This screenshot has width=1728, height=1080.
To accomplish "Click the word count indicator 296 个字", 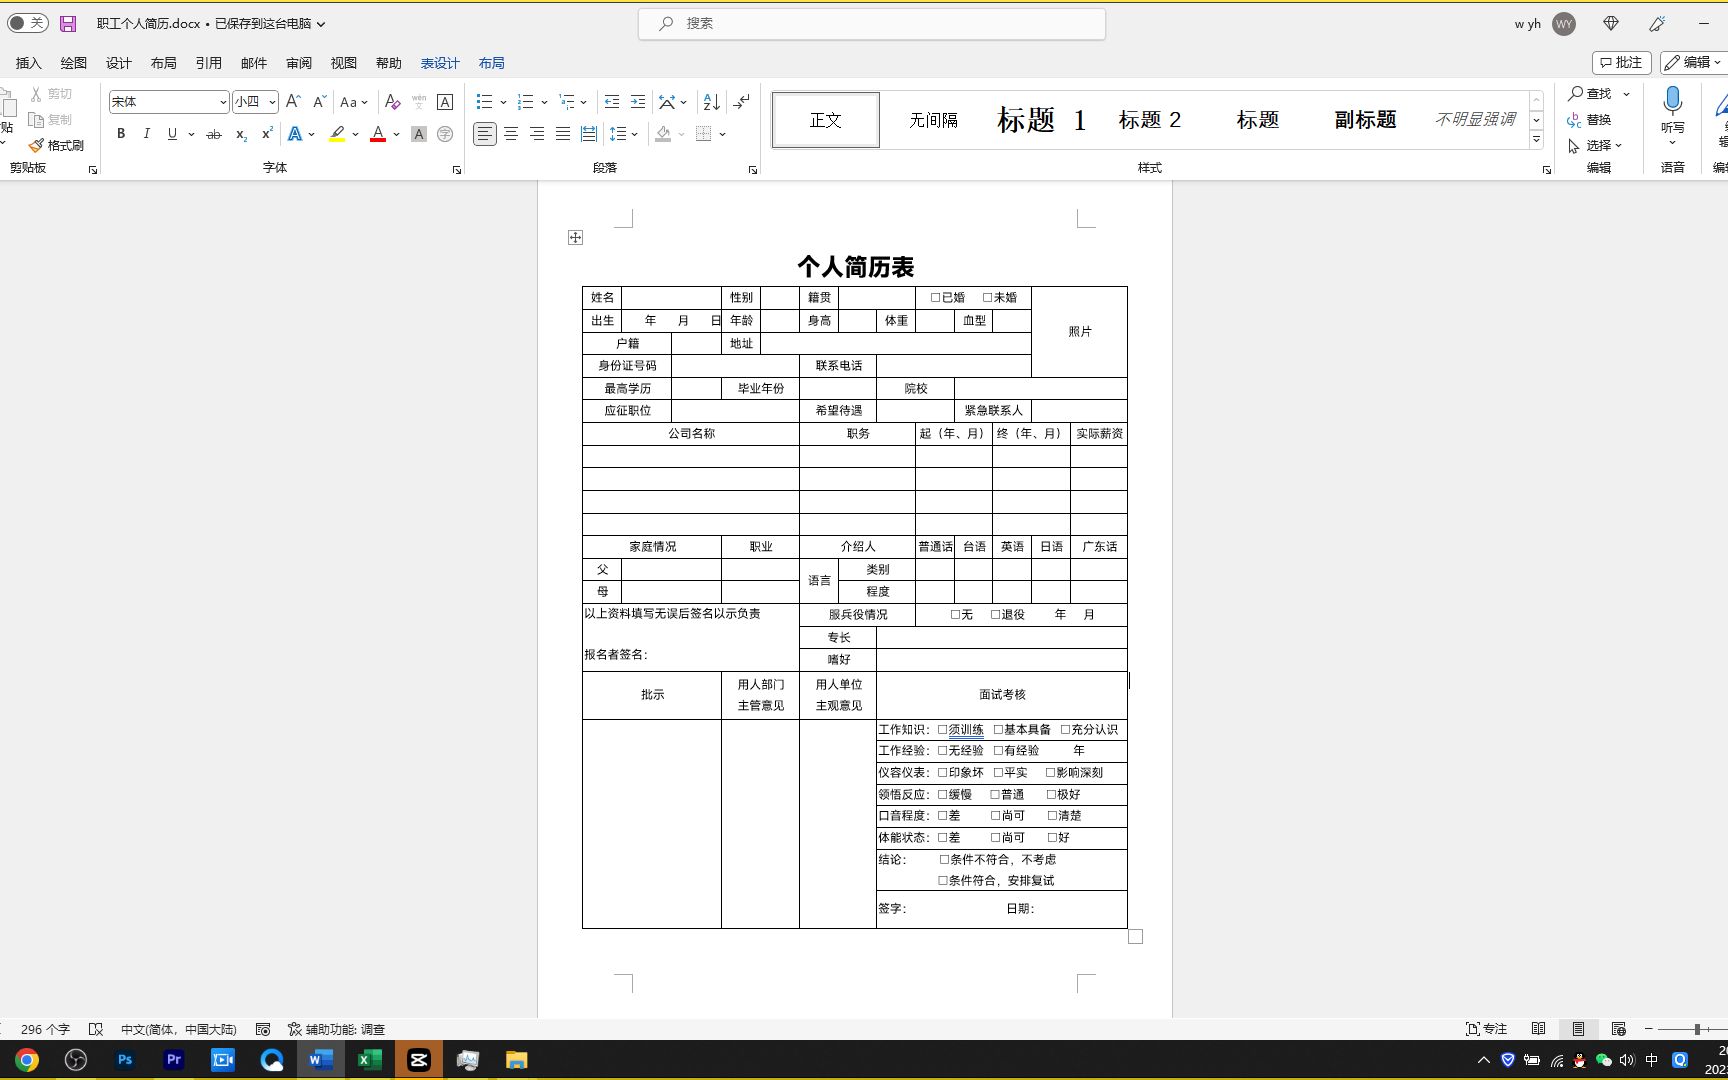I will (x=44, y=1028).
